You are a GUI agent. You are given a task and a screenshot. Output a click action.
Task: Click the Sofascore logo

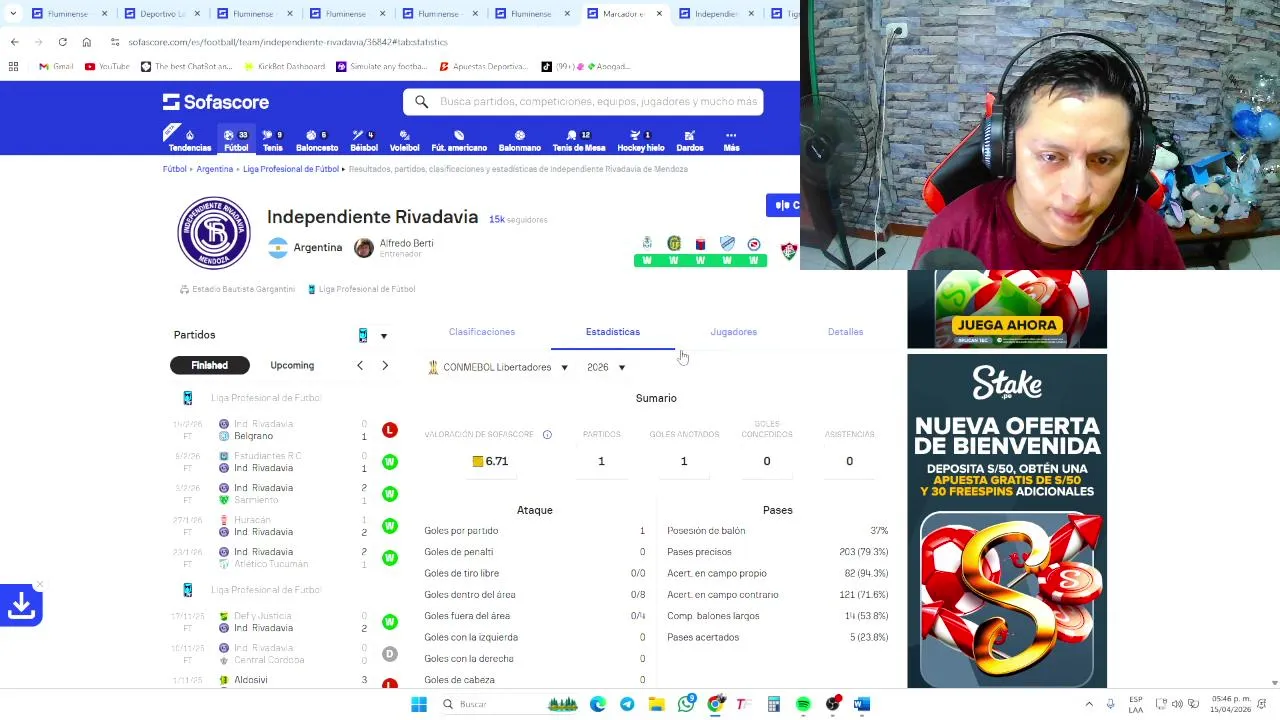point(216,102)
